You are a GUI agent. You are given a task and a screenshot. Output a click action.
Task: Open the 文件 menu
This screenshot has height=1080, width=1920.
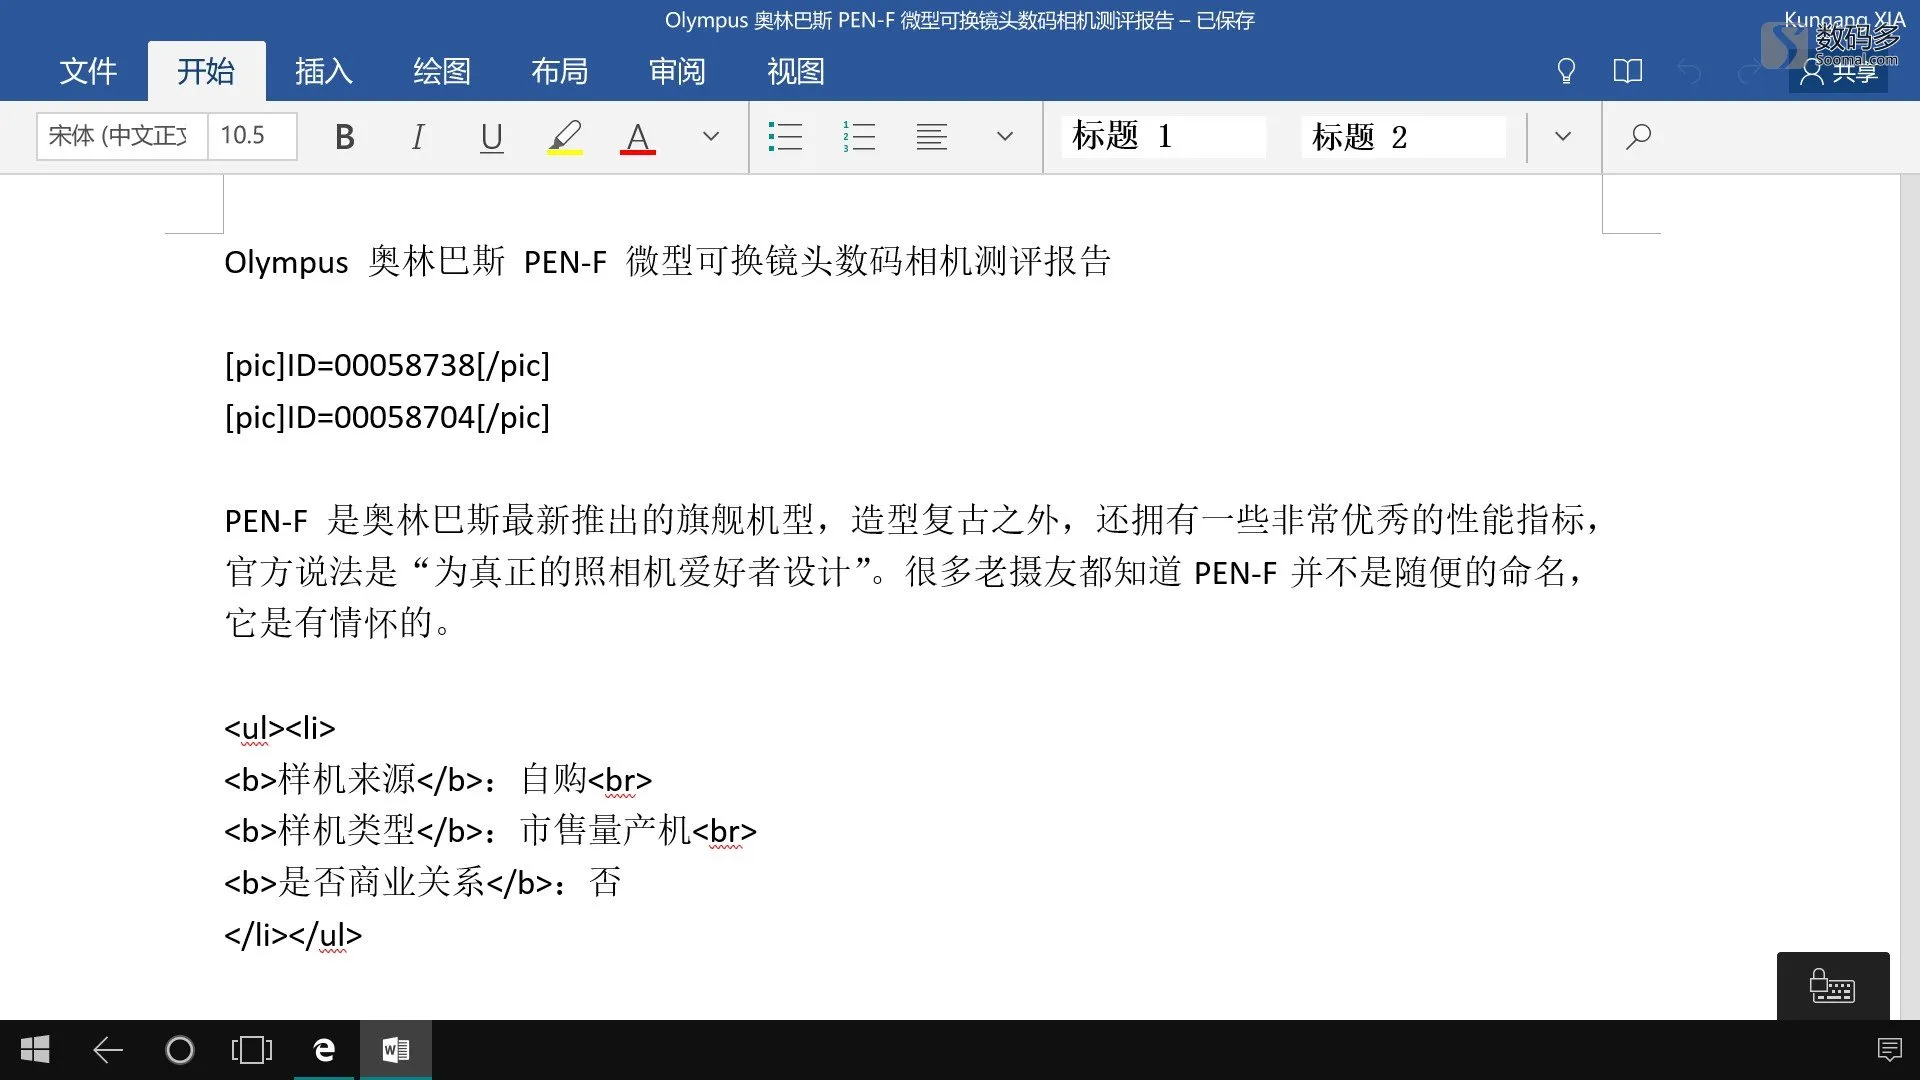tap(88, 71)
